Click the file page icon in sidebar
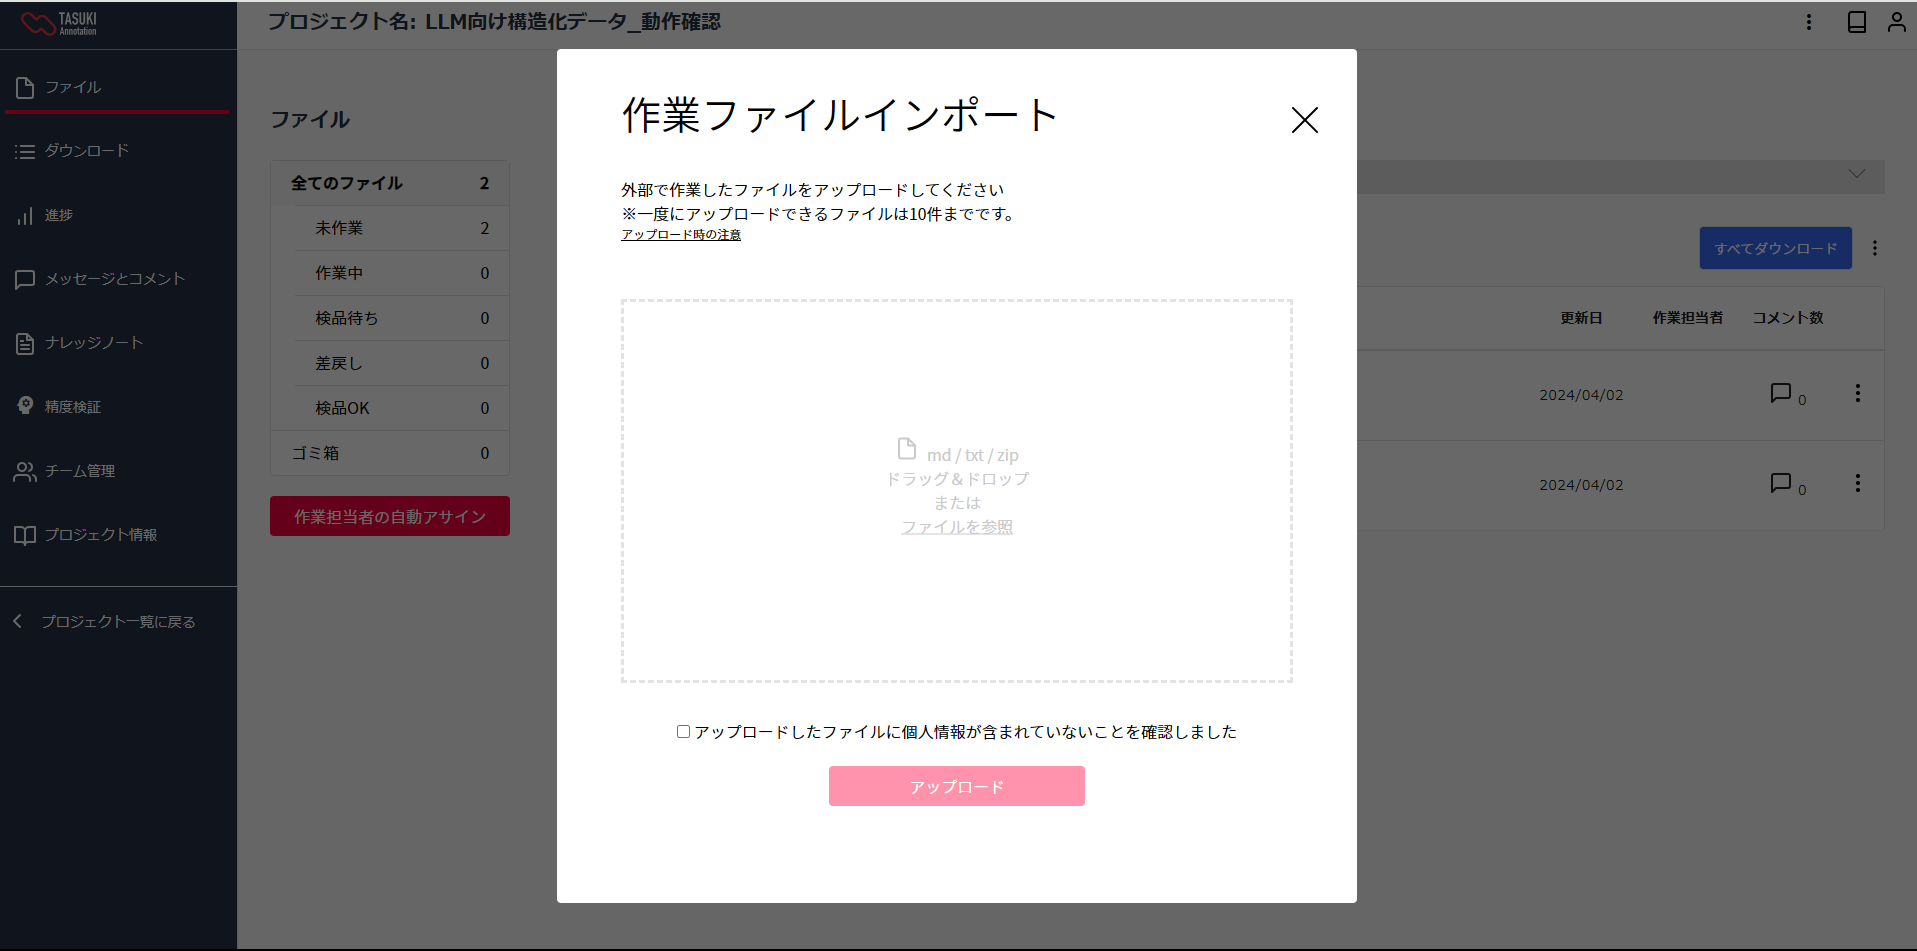The width and height of the screenshot is (1917, 951). pyautogui.click(x=25, y=88)
